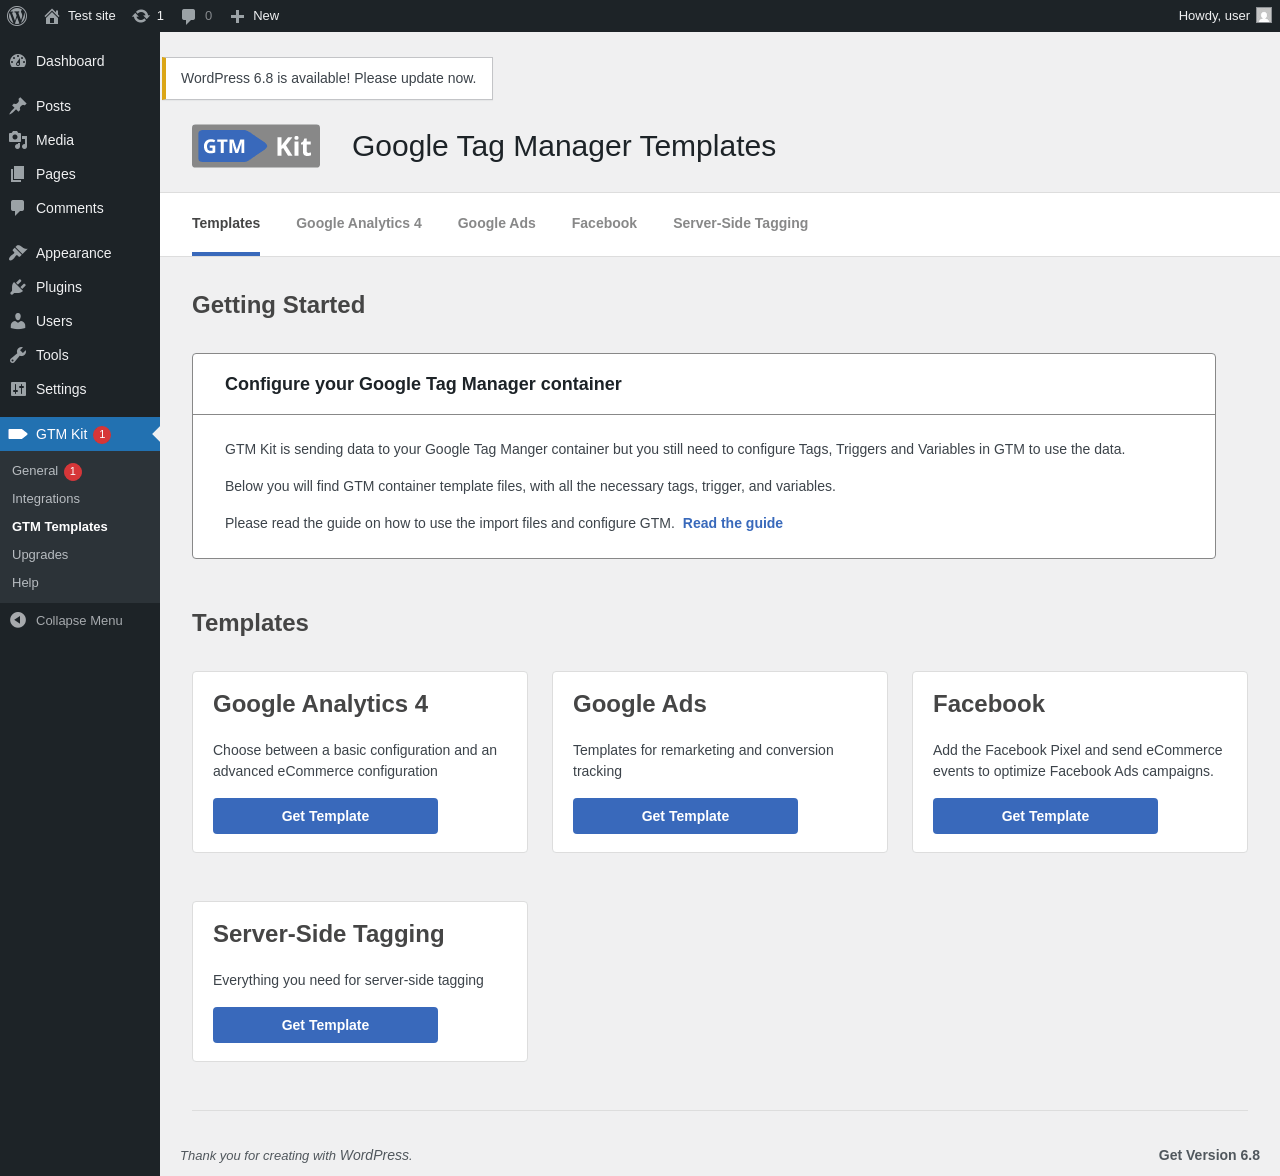
Task: Get the Facebook template
Action: tap(1045, 816)
